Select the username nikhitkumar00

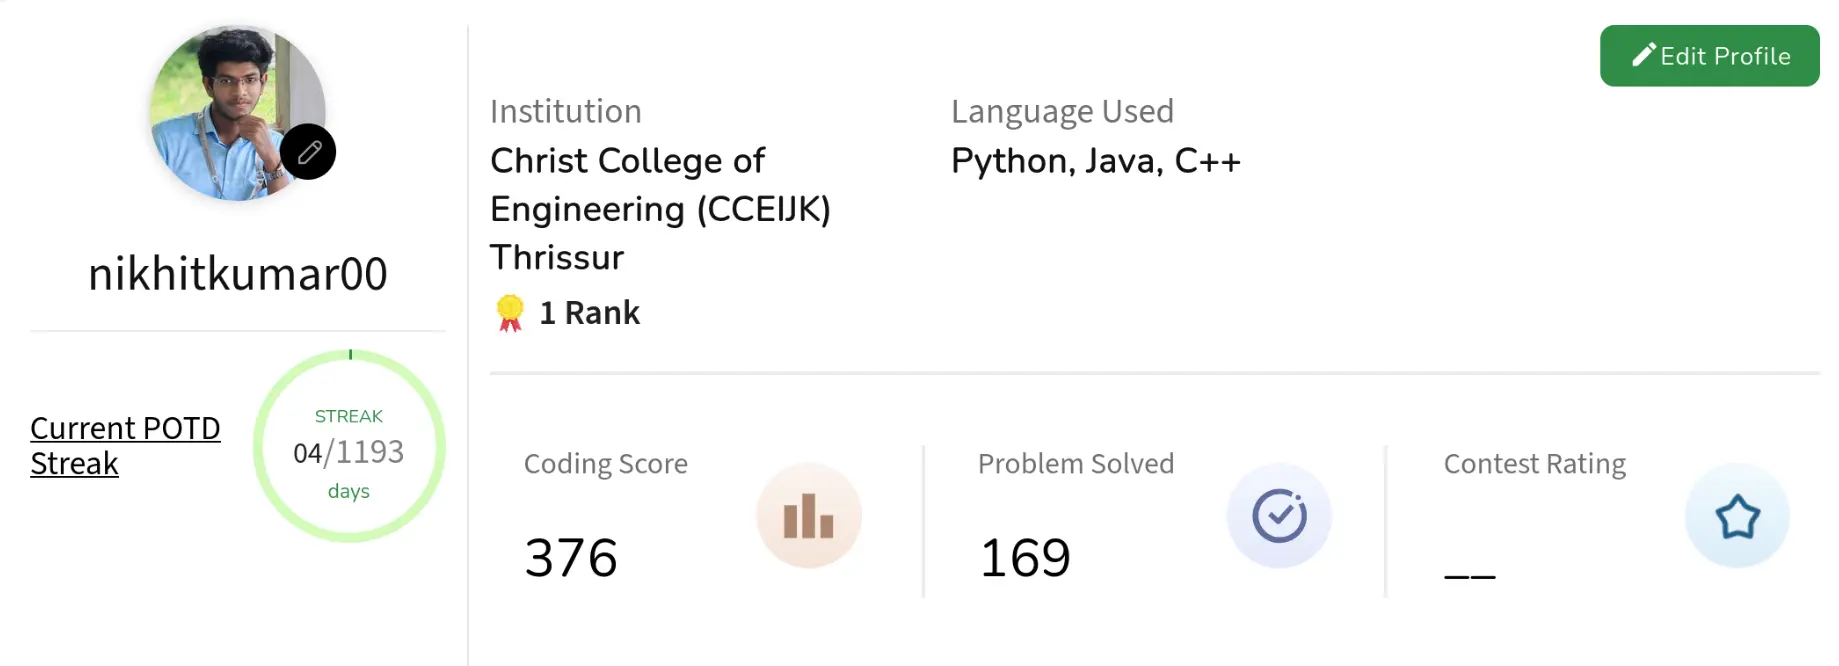coord(236,272)
